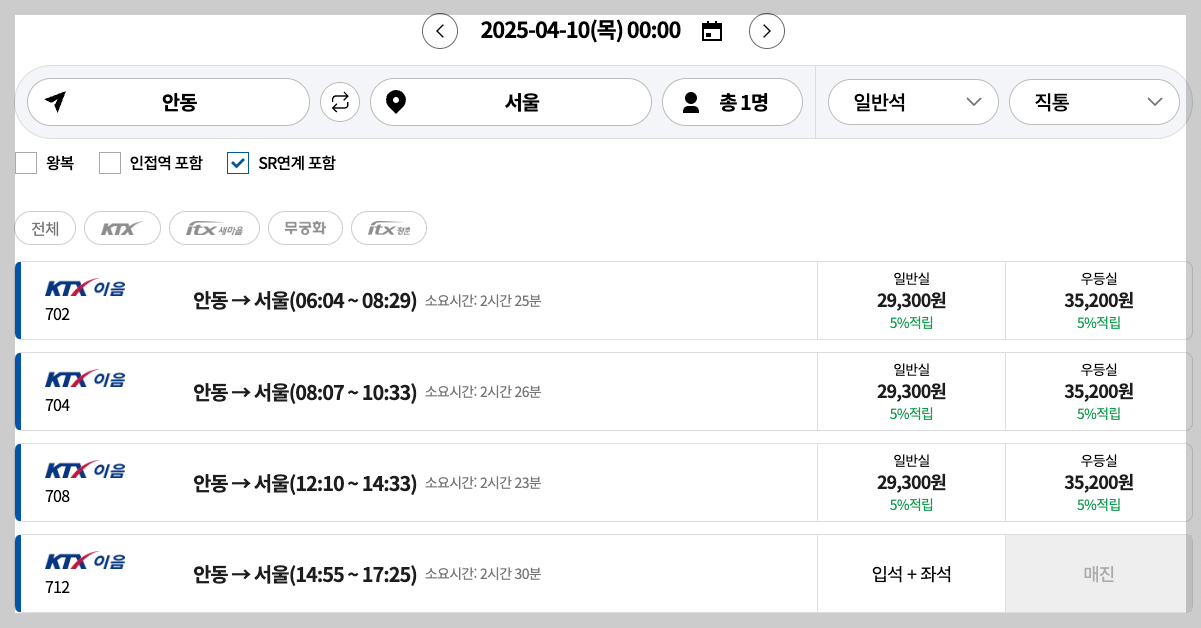Check the 인접역 포함 option
Image resolution: width=1201 pixels, height=628 pixels.
[109, 162]
